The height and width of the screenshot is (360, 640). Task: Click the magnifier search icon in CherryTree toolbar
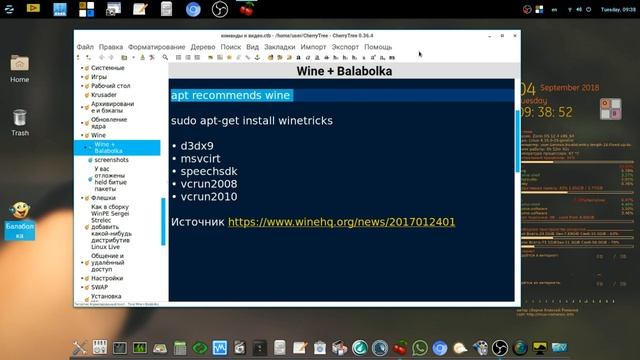coord(165,58)
